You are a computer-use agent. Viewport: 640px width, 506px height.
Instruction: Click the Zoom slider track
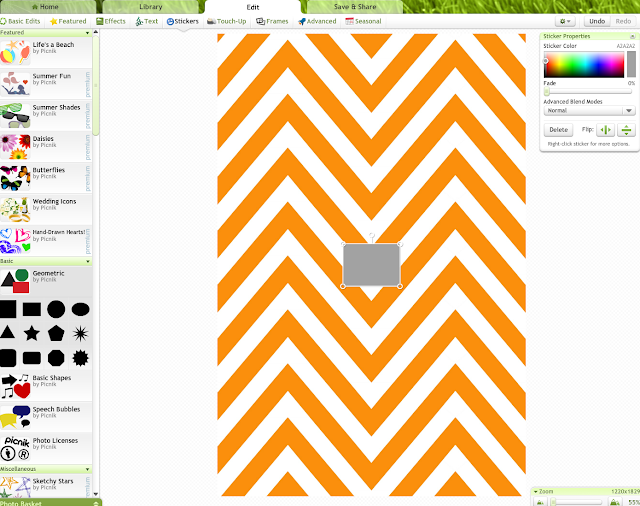577,502
